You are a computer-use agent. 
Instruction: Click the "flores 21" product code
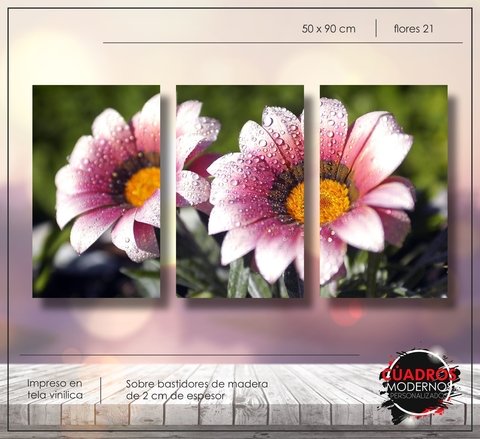tap(413, 29)
